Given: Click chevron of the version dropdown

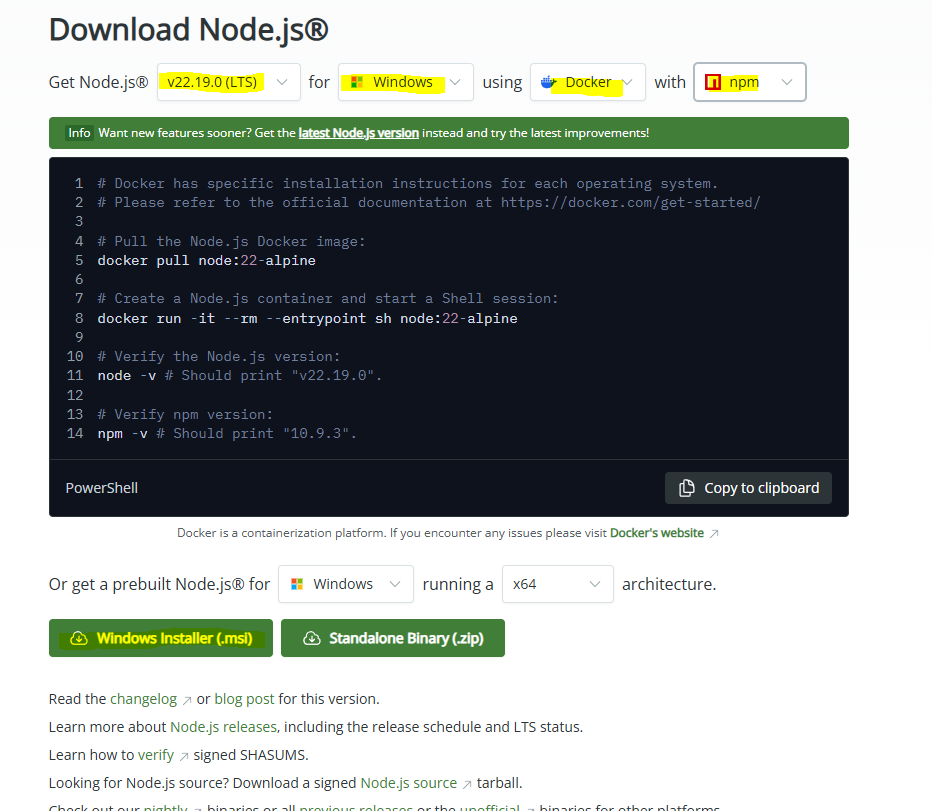Looking at the screenshot, I should 282,82.
